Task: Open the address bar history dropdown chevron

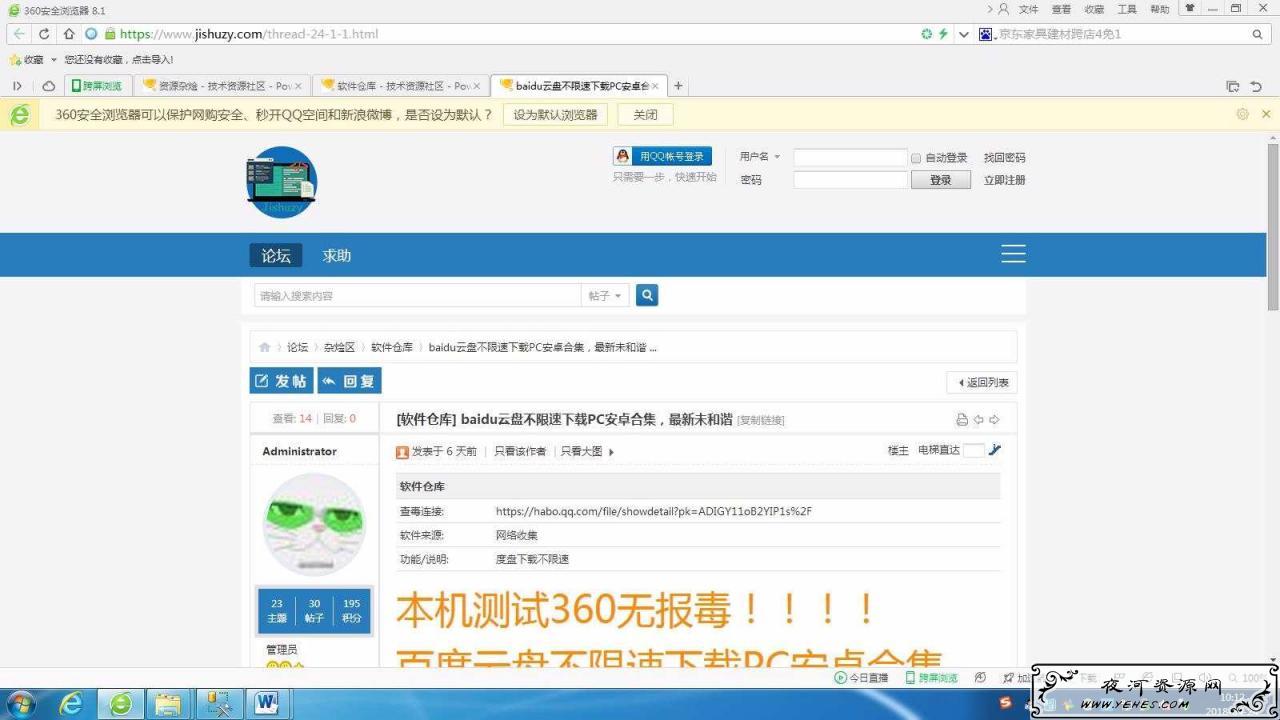Action: pyautogui.click(x=964, y=34)
